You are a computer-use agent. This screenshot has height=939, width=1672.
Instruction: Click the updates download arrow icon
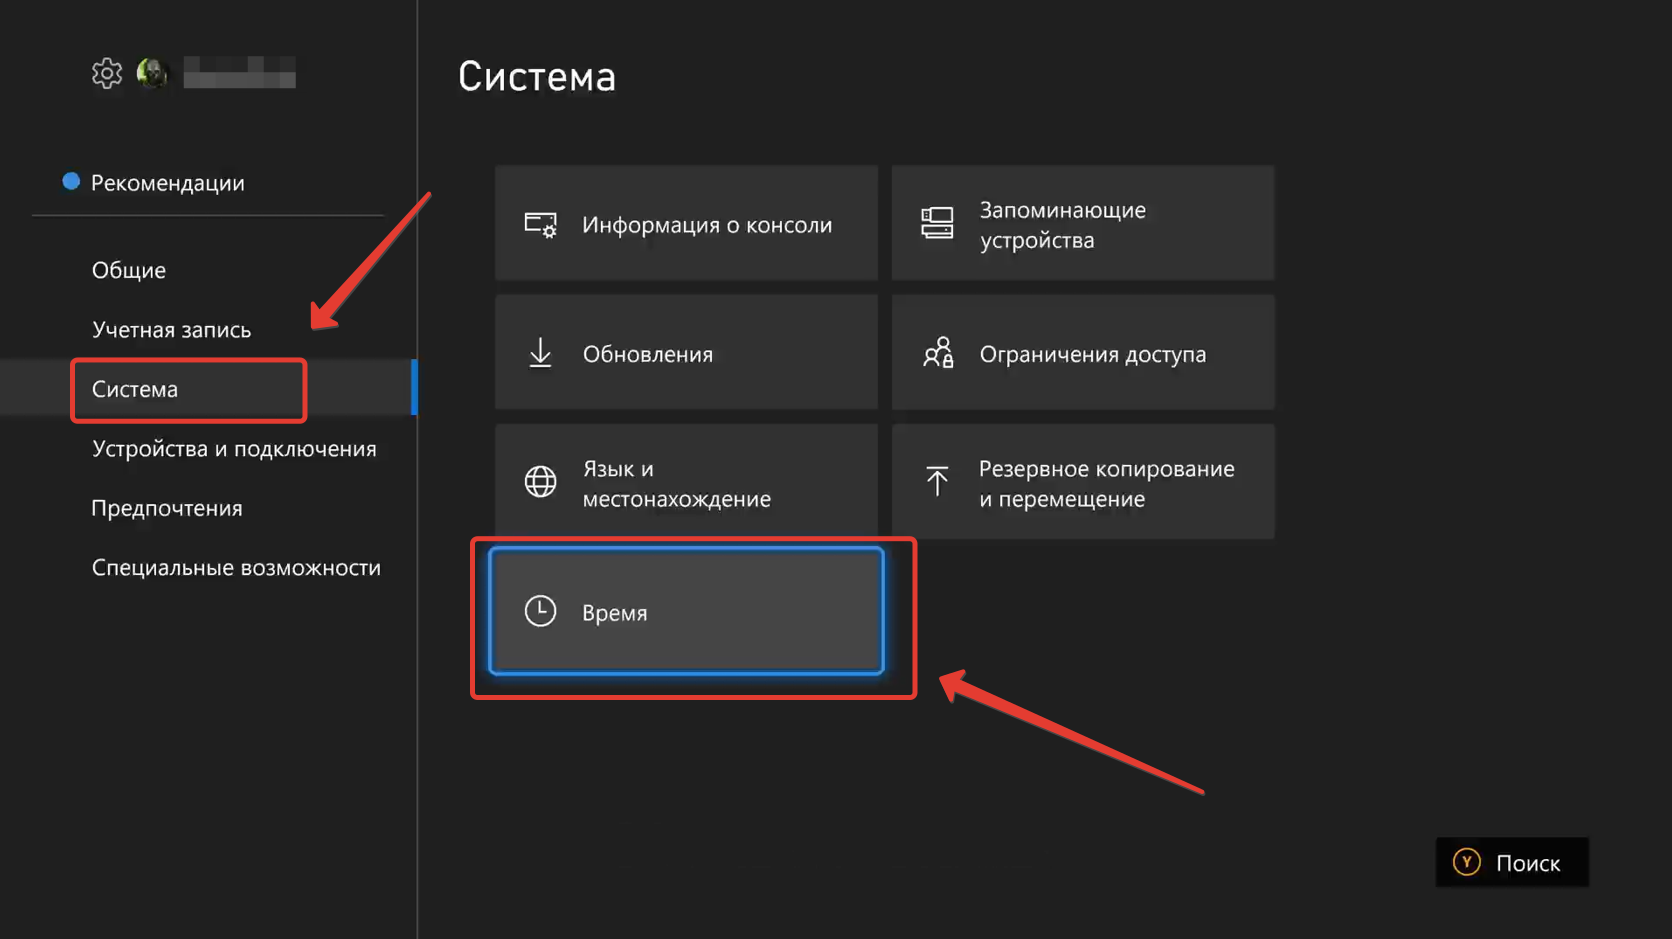[540, 353]
